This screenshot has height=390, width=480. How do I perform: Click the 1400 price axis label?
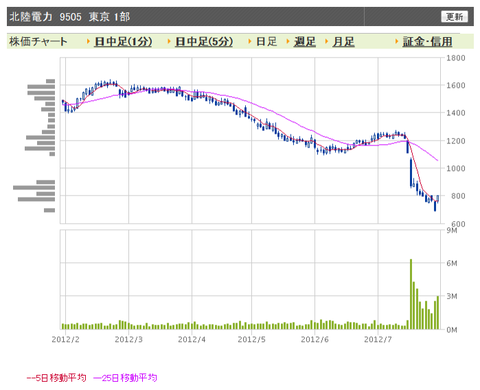pyautogui.click(x=456, y=113)
